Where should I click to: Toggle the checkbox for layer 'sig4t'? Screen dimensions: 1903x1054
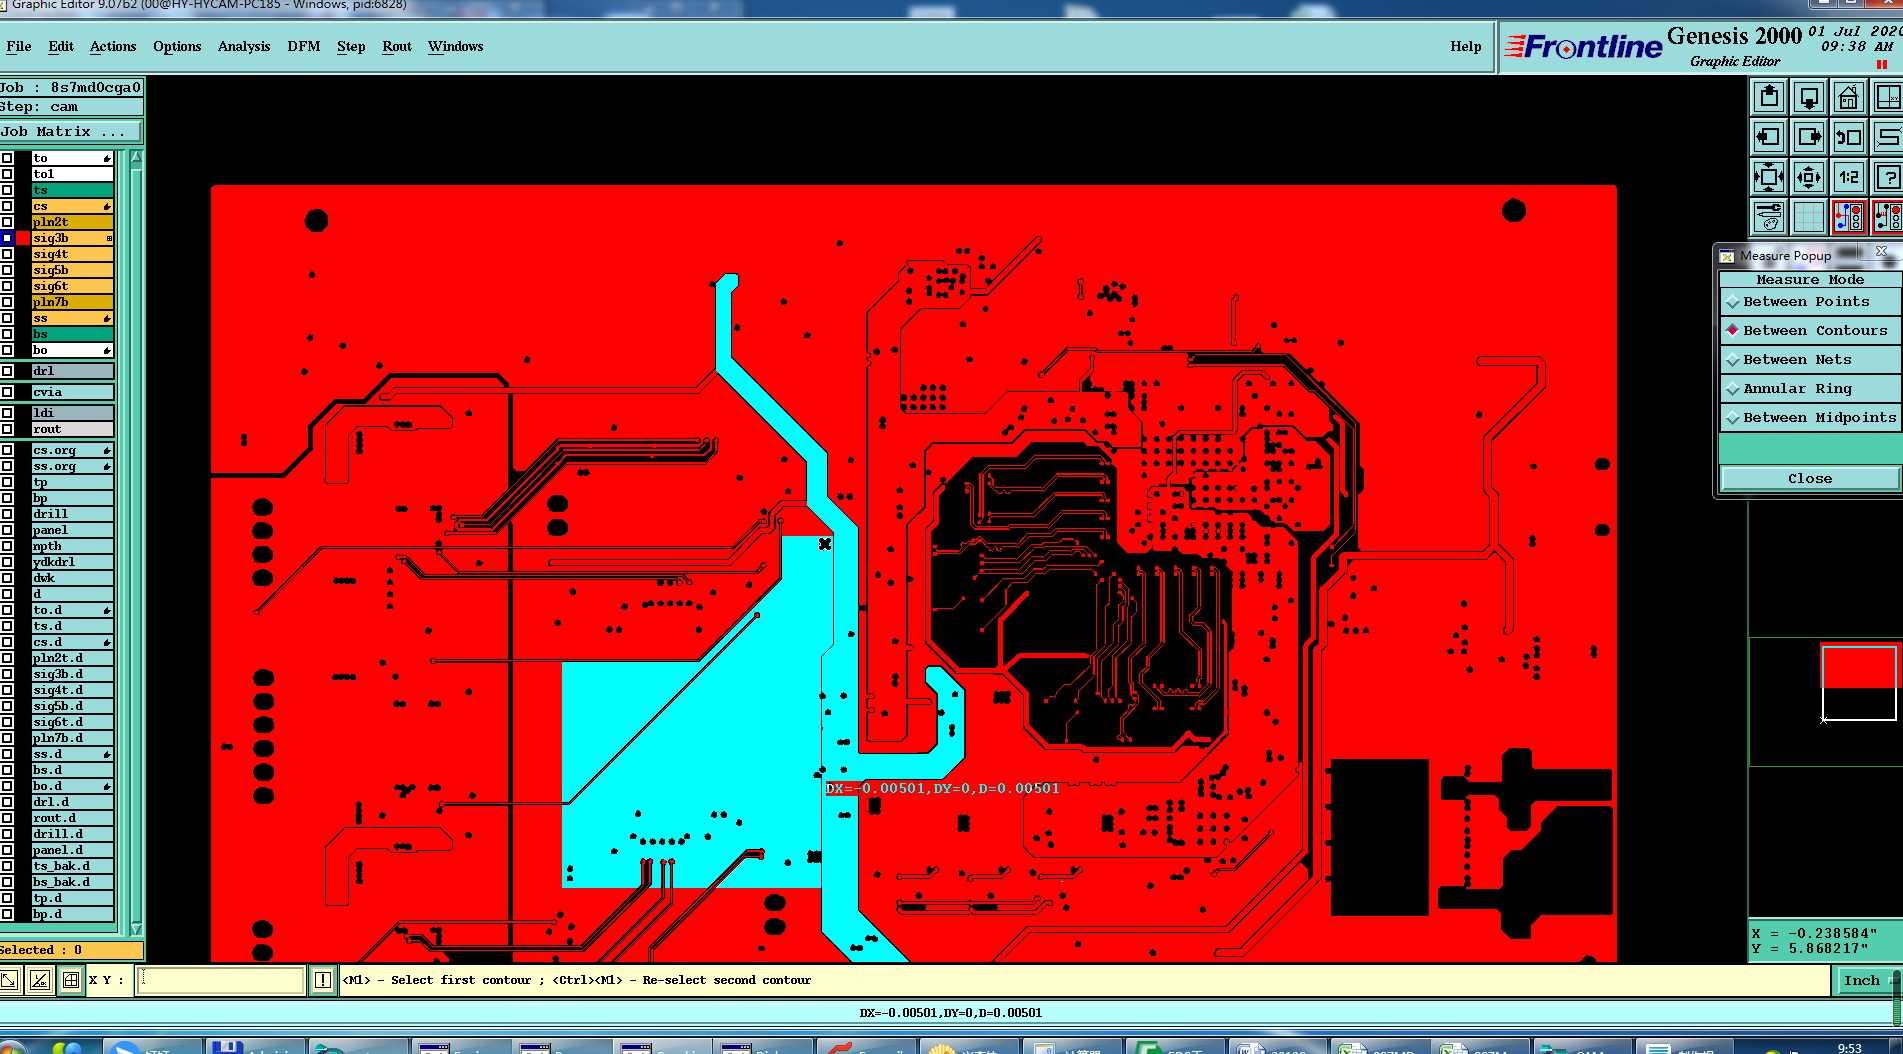[7, 254]
